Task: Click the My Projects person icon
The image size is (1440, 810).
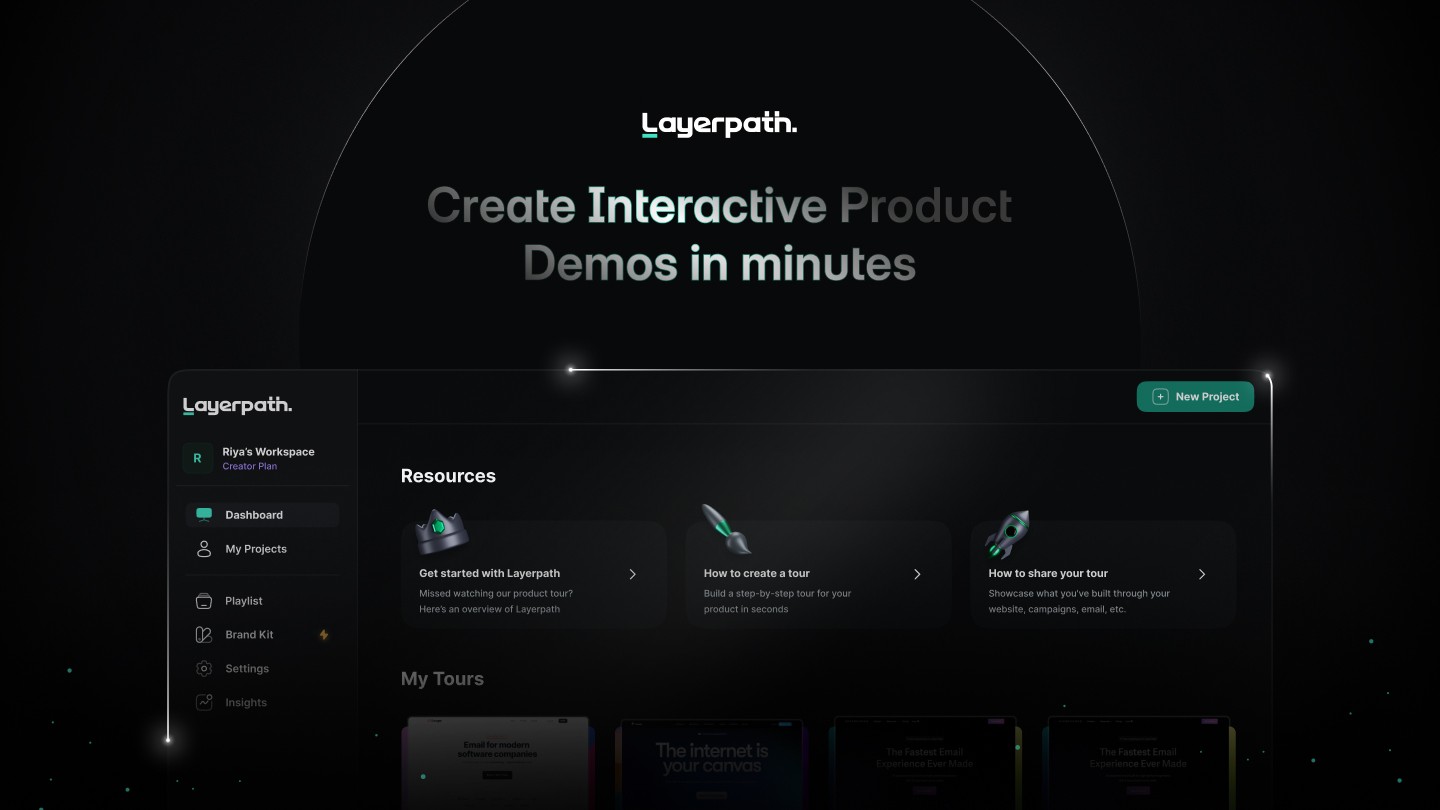Action: [x=204, y=549]
